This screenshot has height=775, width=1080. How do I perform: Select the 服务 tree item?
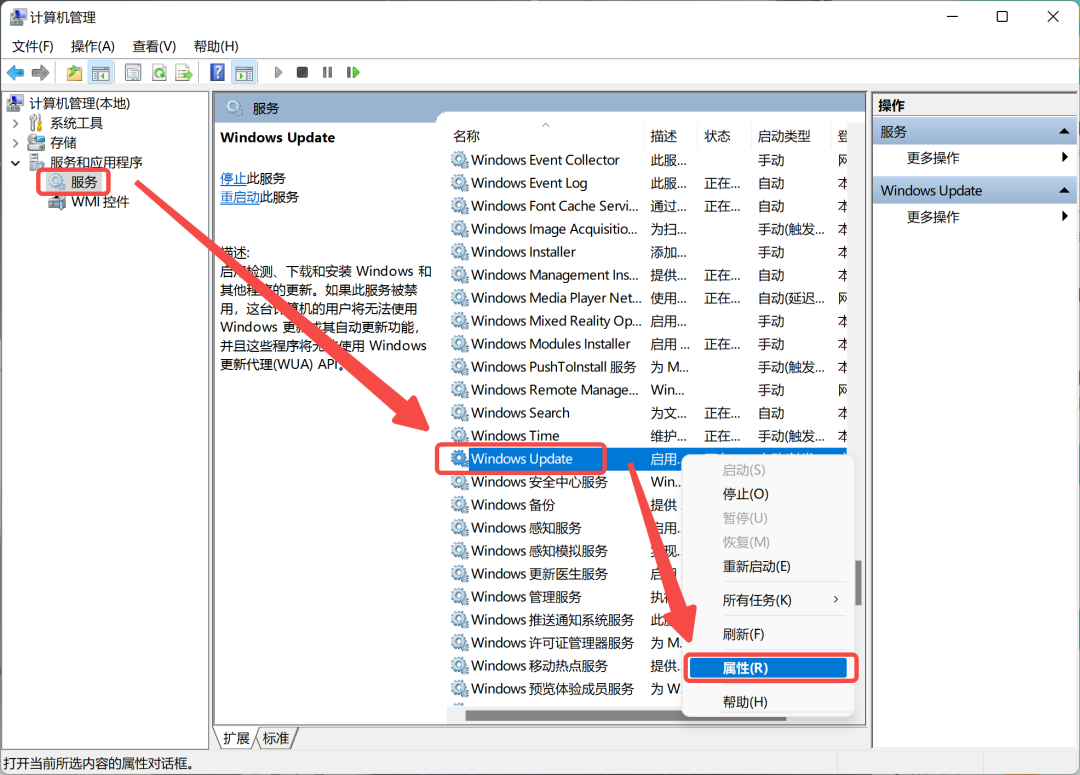[x=74, y=182]
